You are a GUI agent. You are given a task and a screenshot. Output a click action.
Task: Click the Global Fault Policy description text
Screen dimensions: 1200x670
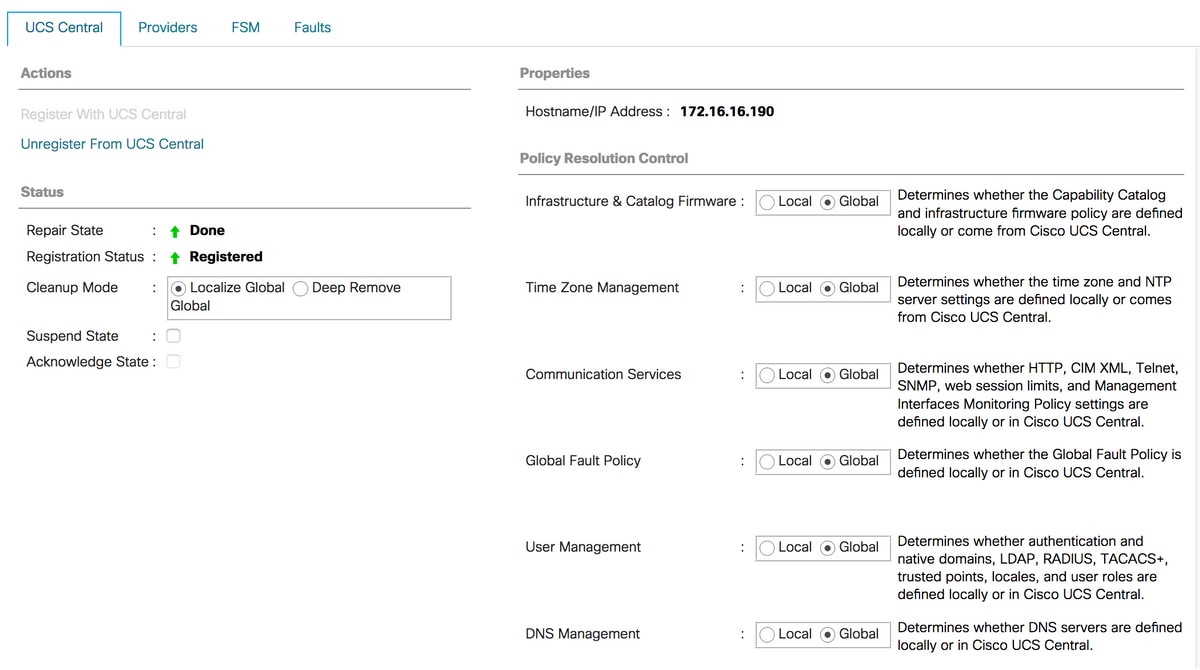click(1039, 463)
